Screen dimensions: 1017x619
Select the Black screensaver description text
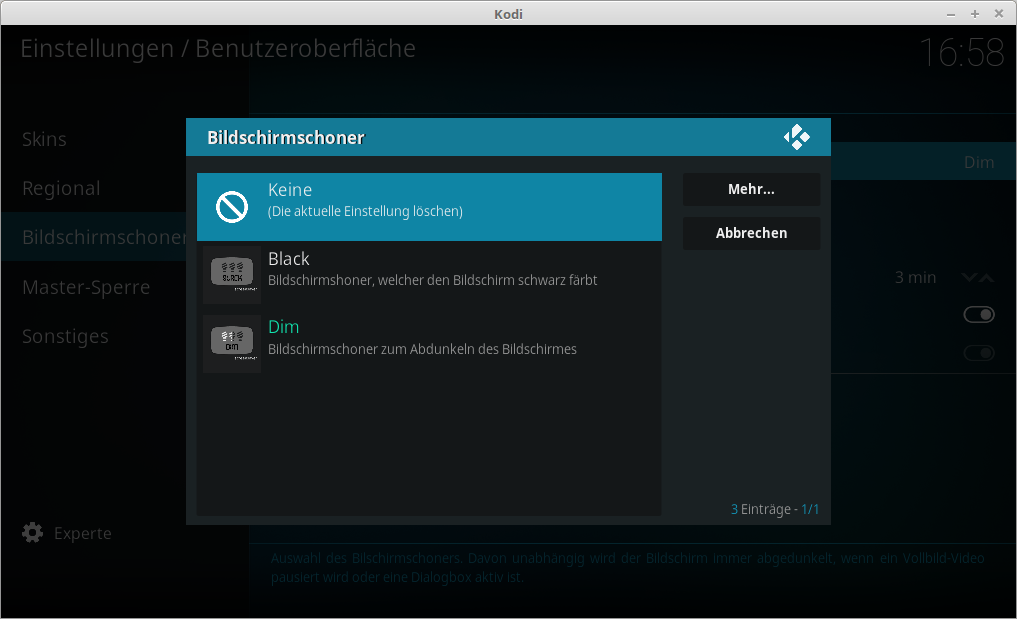(432, 281)
